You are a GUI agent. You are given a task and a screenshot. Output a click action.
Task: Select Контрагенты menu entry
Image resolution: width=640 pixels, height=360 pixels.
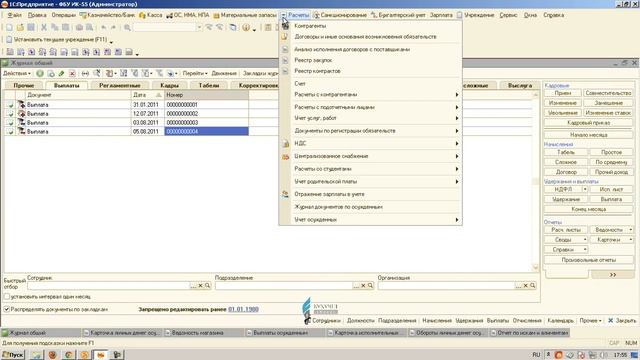point(371,26)
